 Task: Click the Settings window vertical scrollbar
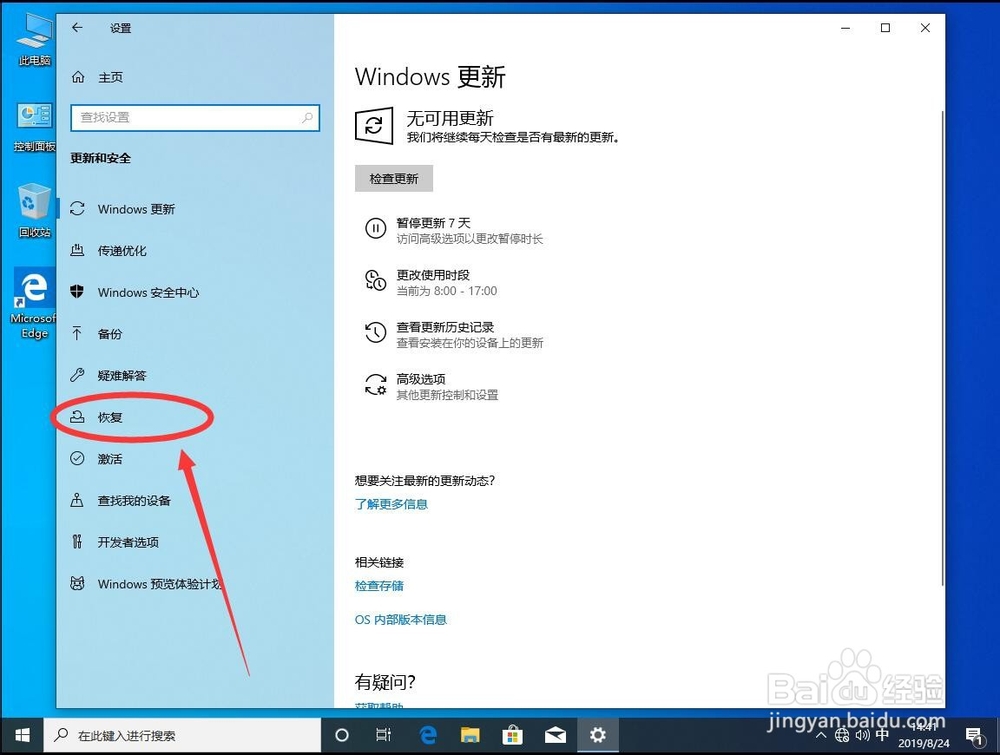point(941,348)
